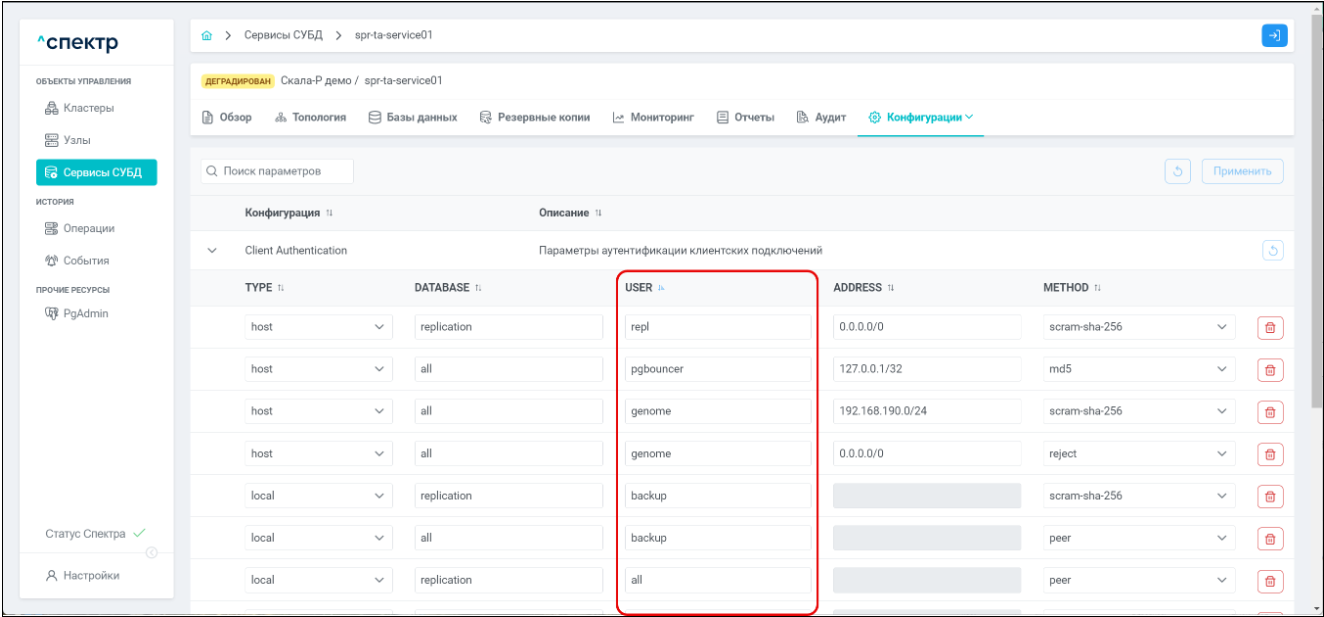
Task: Click the home icon in breadcrumb
Action: pos(207,36)
